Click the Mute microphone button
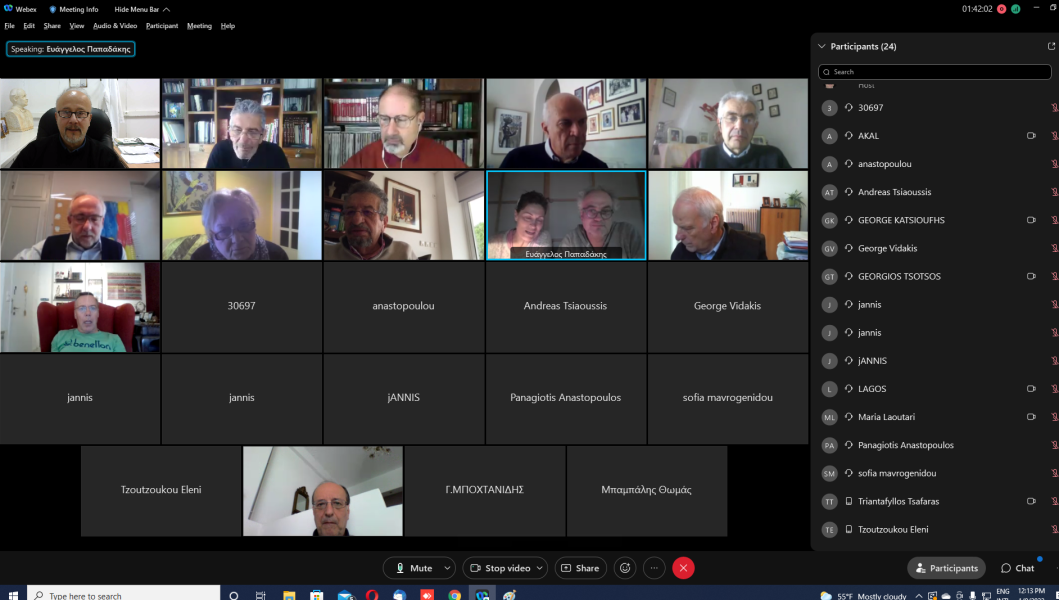 tap(412, 568)
